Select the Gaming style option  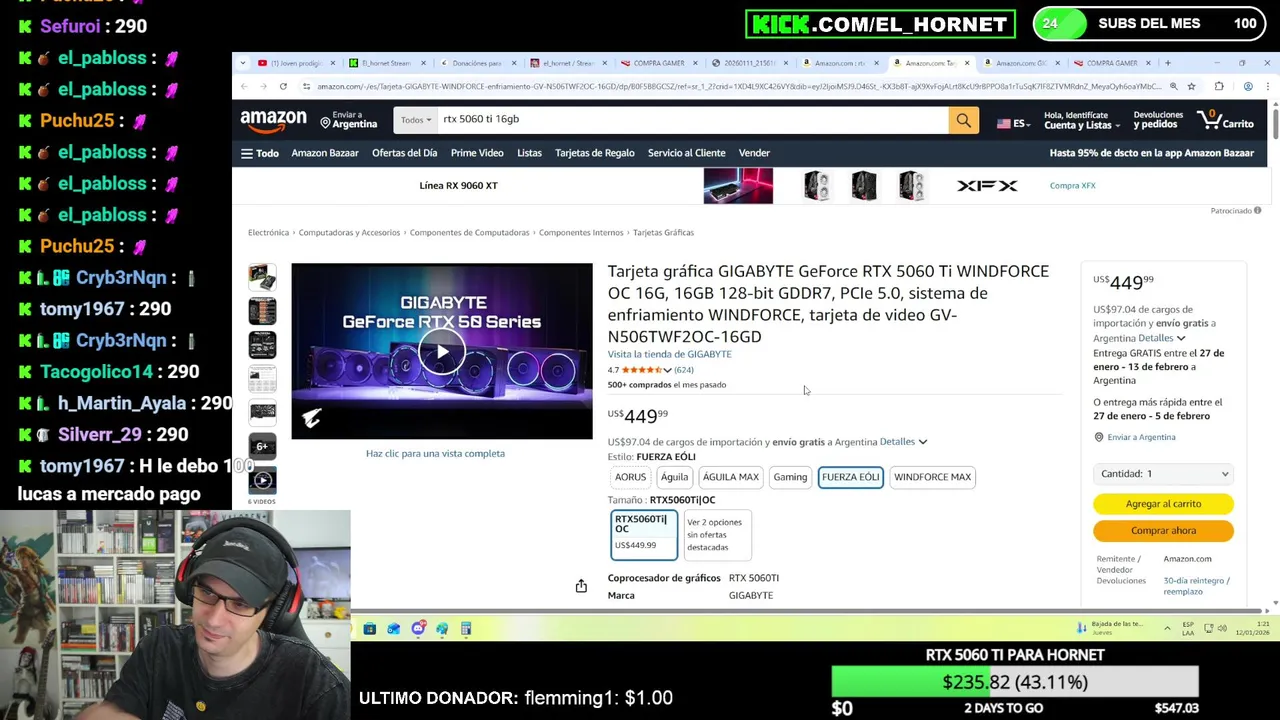coord(790,477)
